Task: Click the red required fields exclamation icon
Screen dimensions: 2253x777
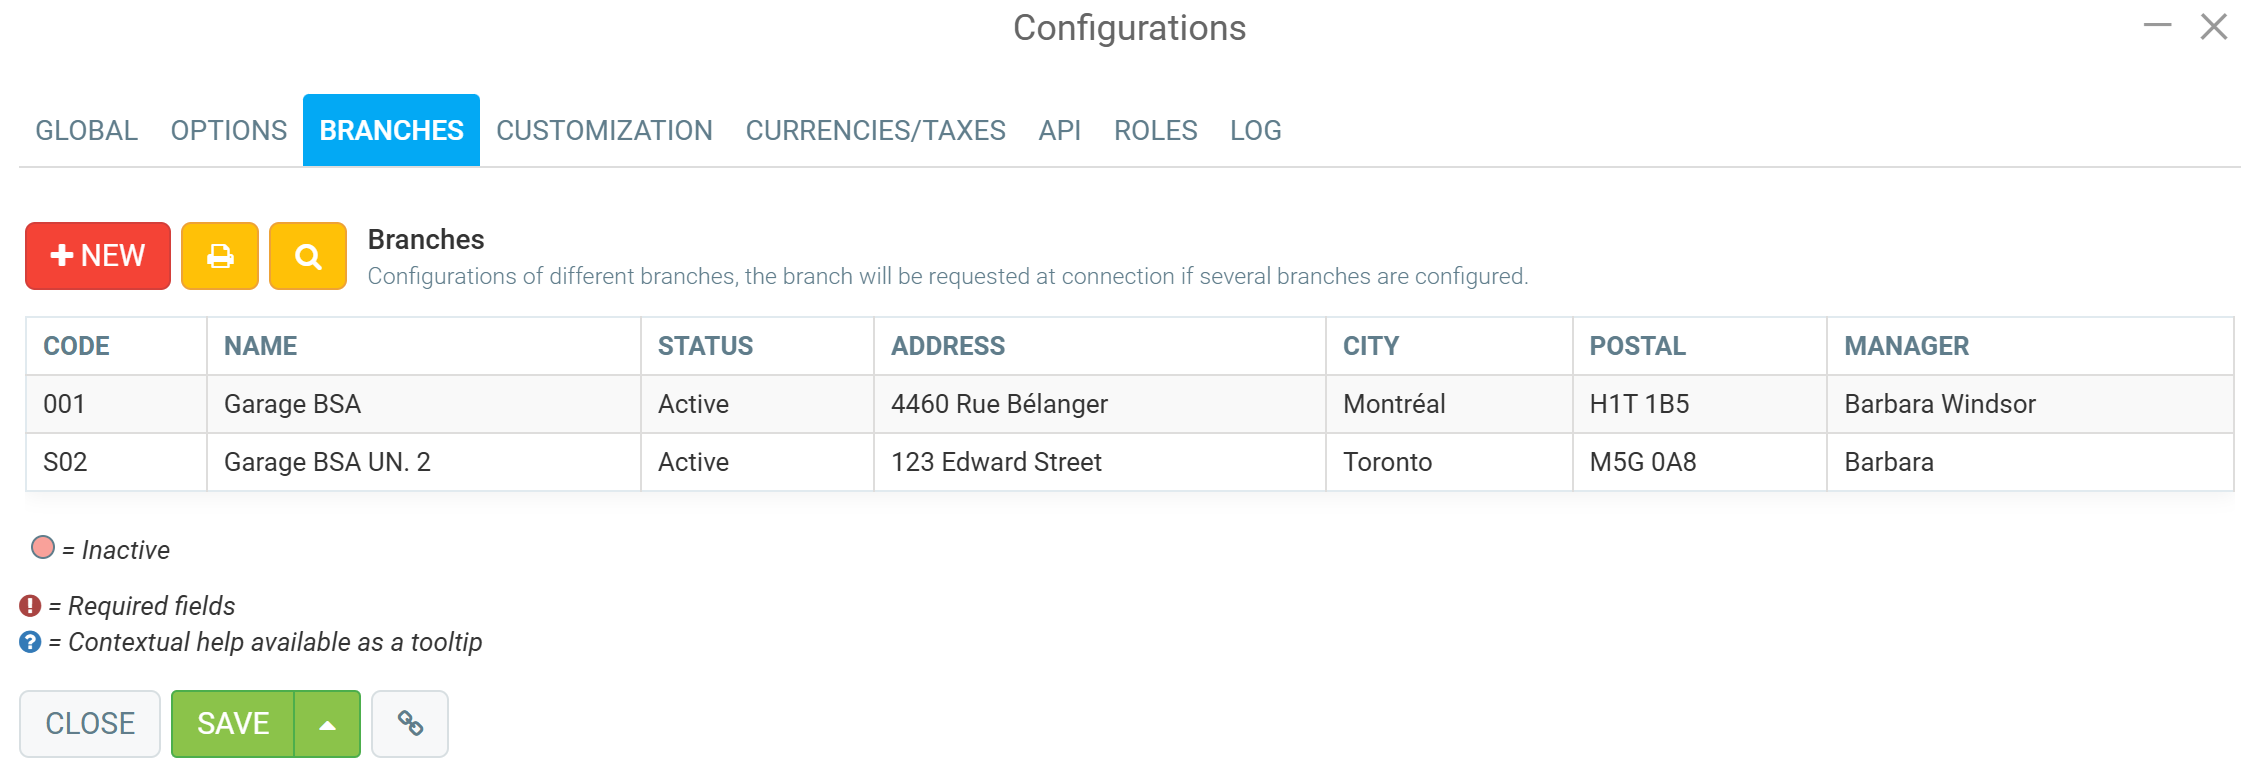Action: click(31, 606)
